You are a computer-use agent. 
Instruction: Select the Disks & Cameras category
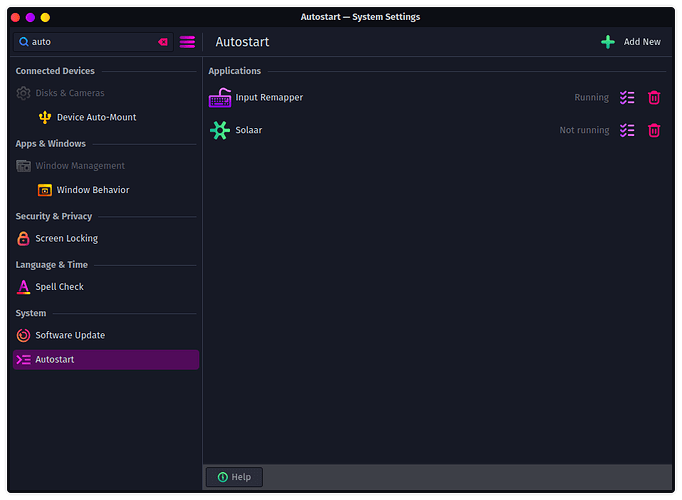106,93
